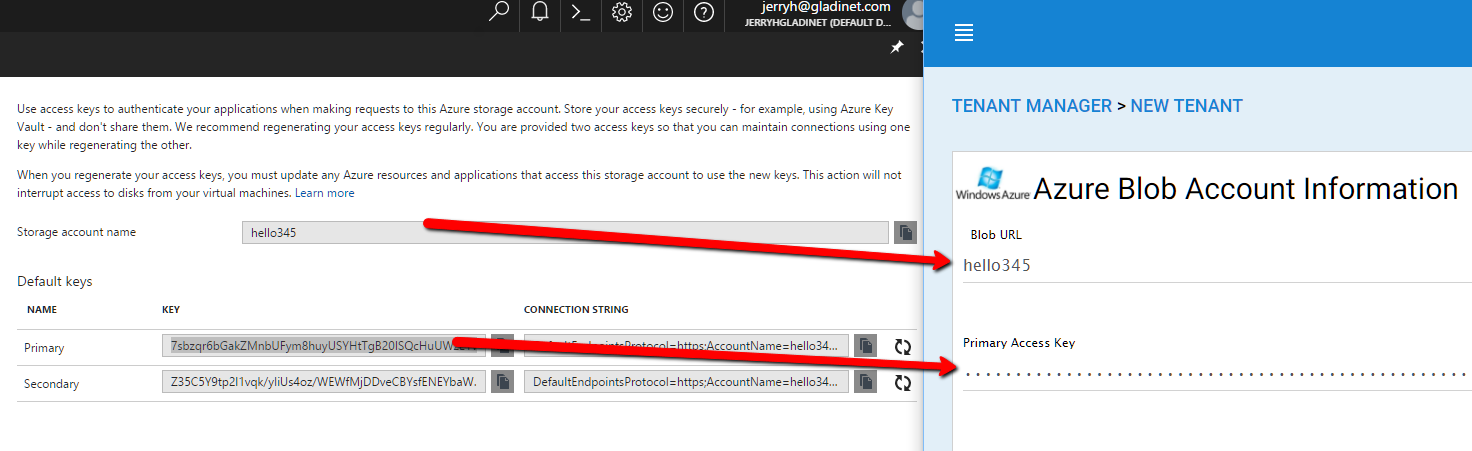The image size is (1472, 451).
Task: Click 'Azure Blob Account Information' heading
Action: click(x=1245, y=188)
